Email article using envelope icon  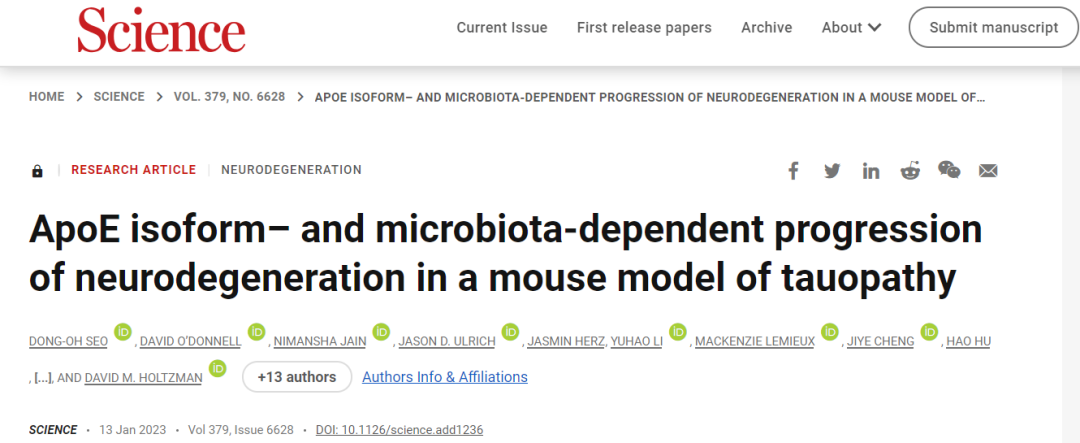click(x=988, y=171)
